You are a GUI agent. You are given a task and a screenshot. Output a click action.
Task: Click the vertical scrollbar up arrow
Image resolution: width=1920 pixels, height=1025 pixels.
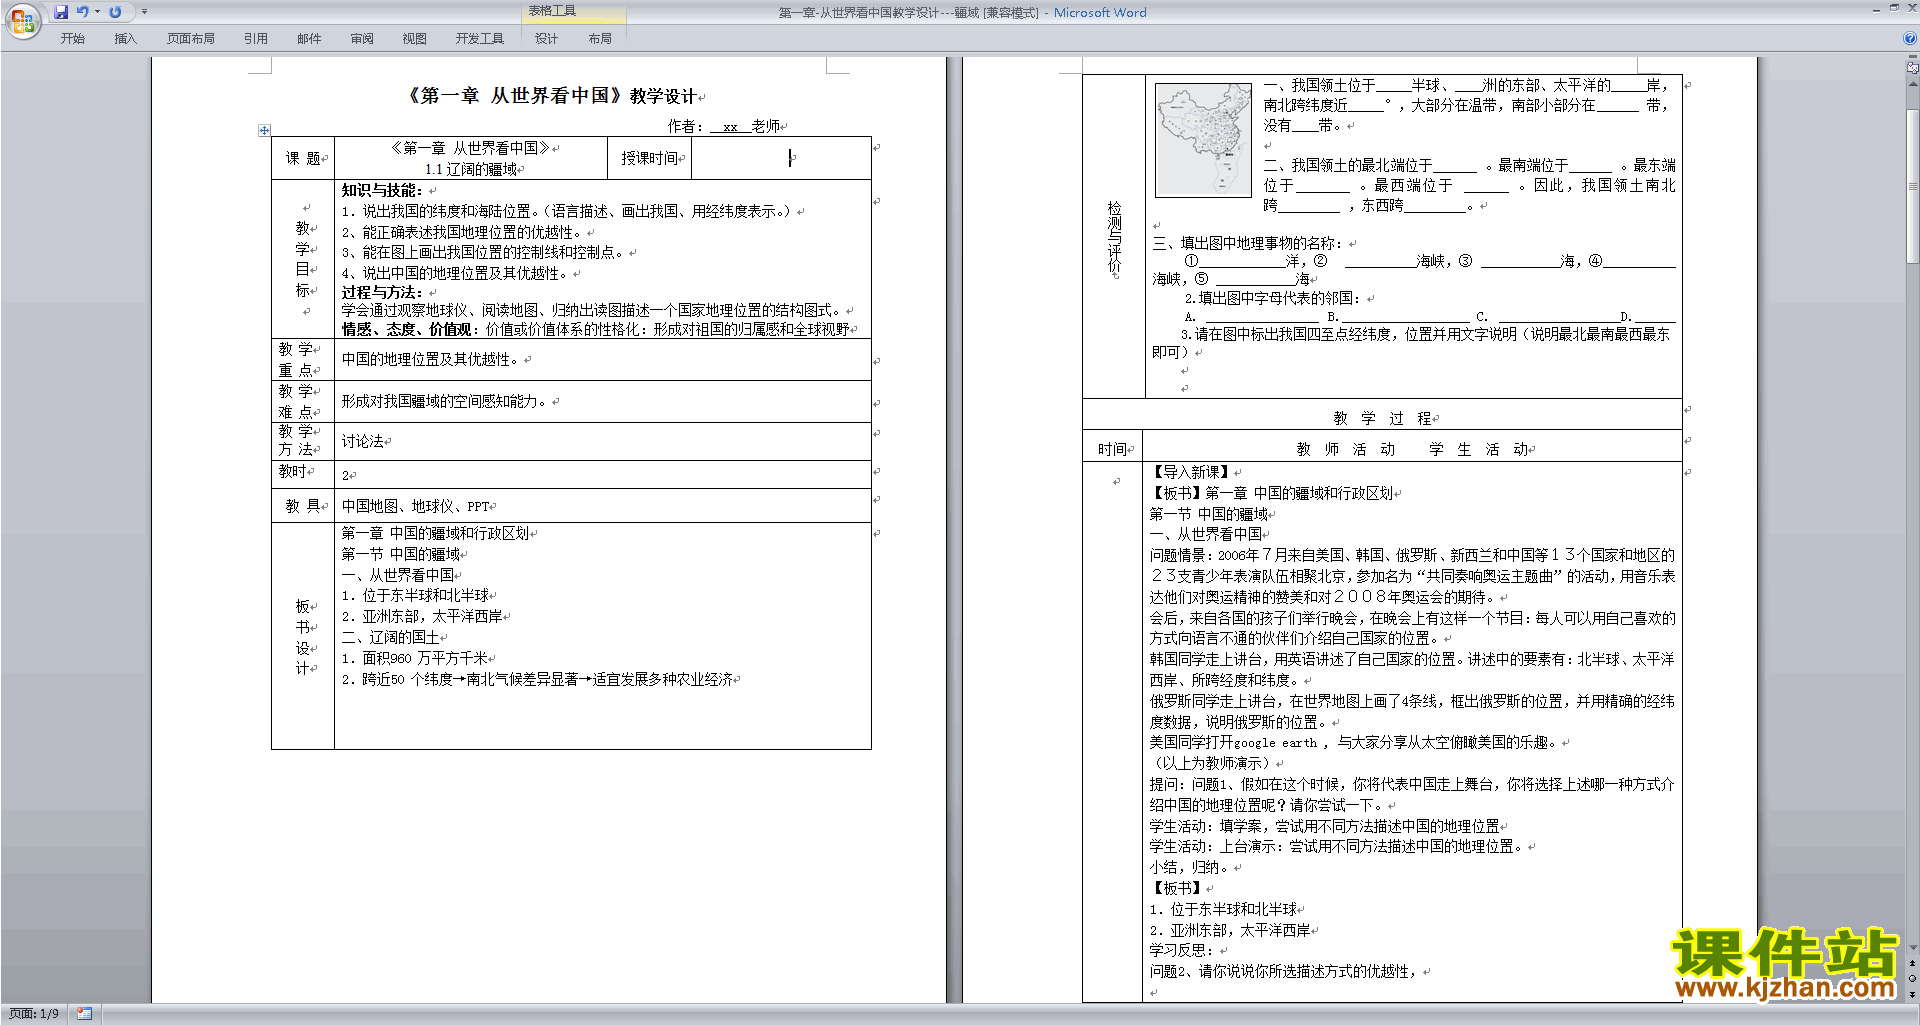click(1913, 83)
